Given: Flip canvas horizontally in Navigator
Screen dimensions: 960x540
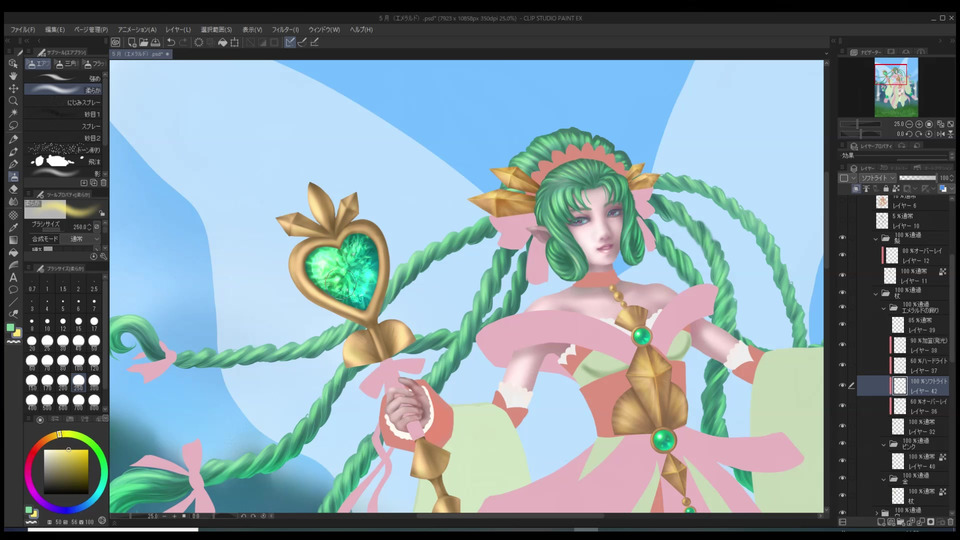Looking at the screenshot, I should pos(940,134).
